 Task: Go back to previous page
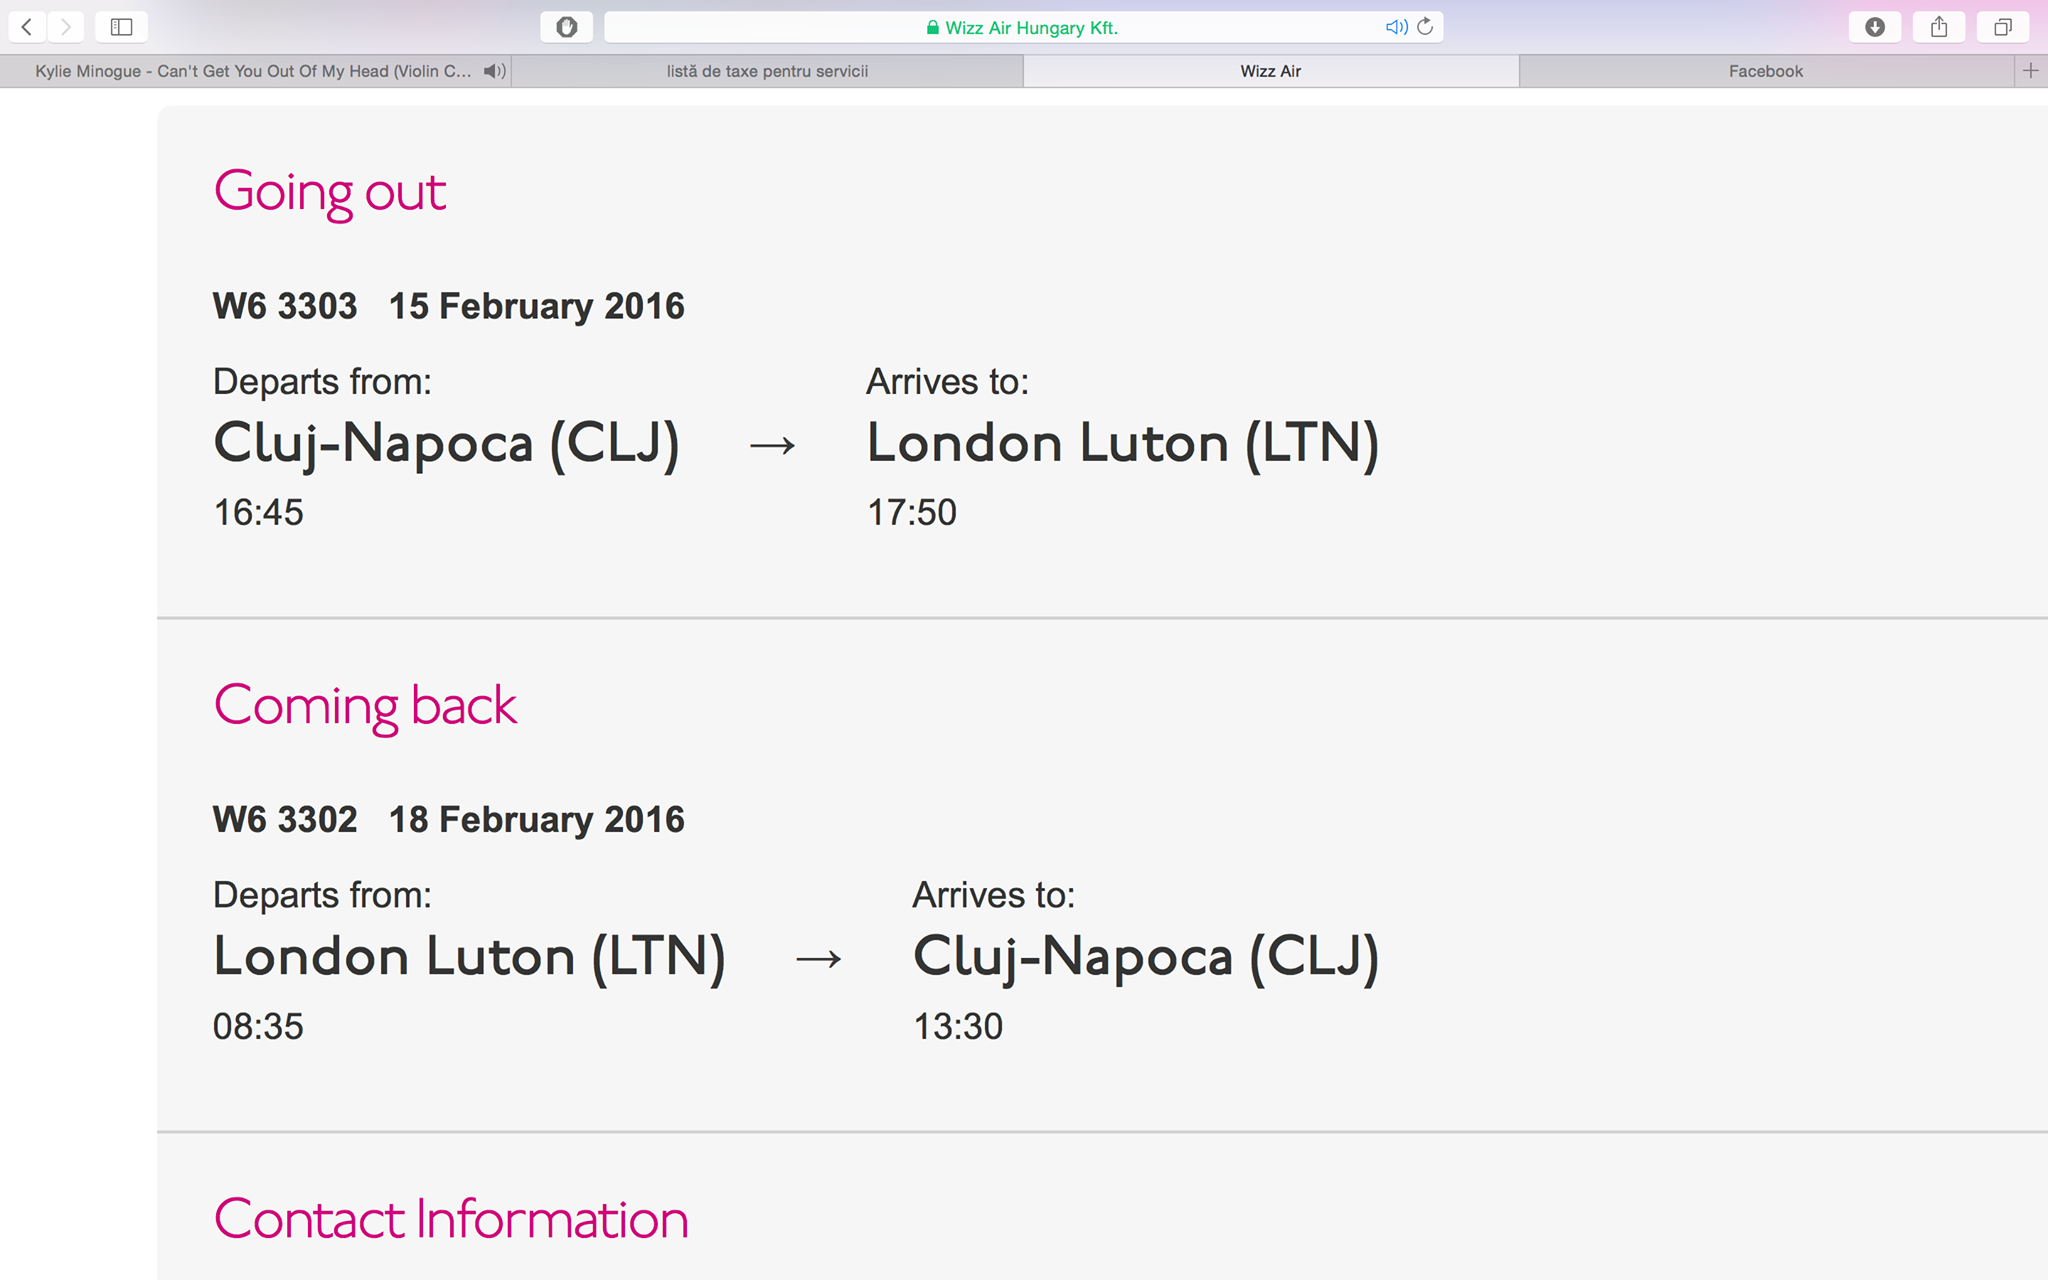27,27
